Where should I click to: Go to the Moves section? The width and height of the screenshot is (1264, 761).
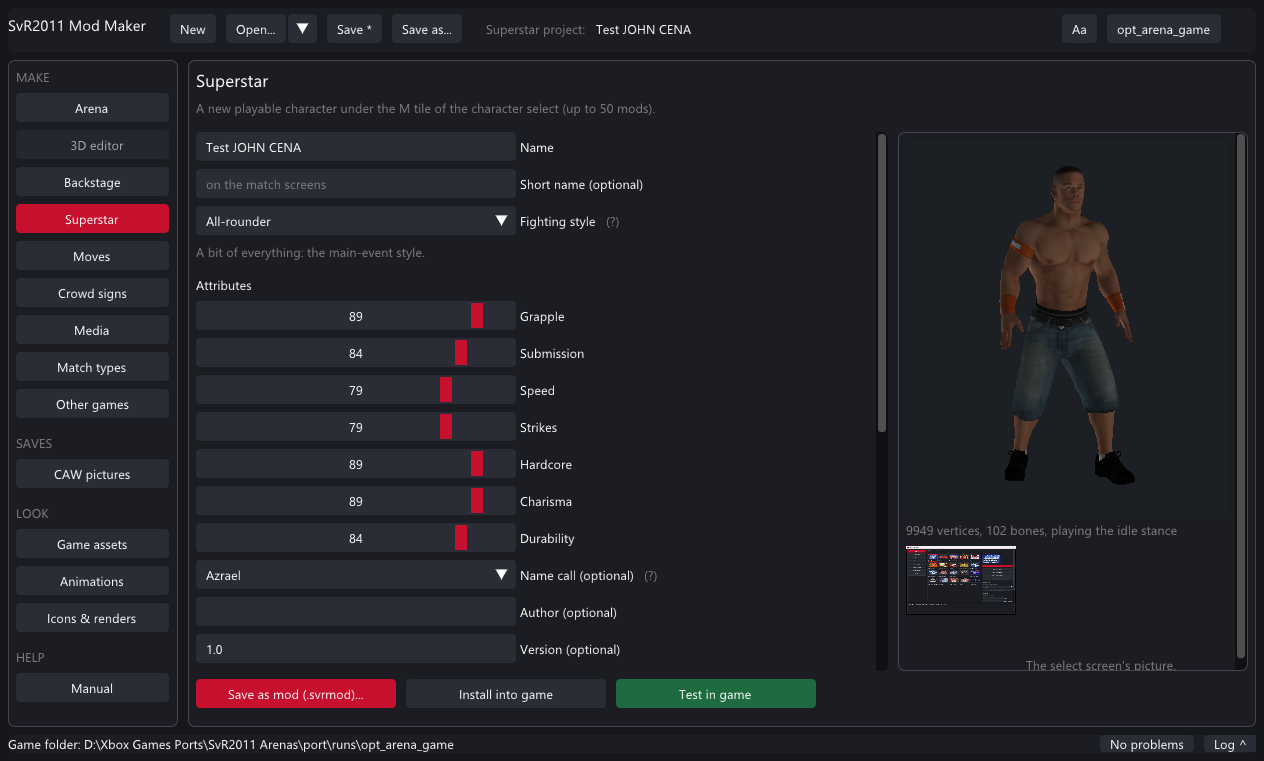click(92, 256)
